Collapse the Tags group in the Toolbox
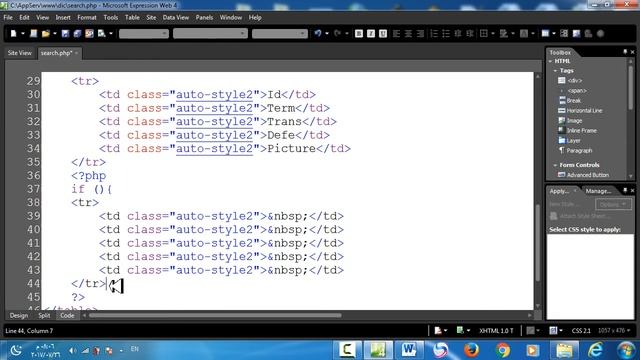 coord(556,71)
